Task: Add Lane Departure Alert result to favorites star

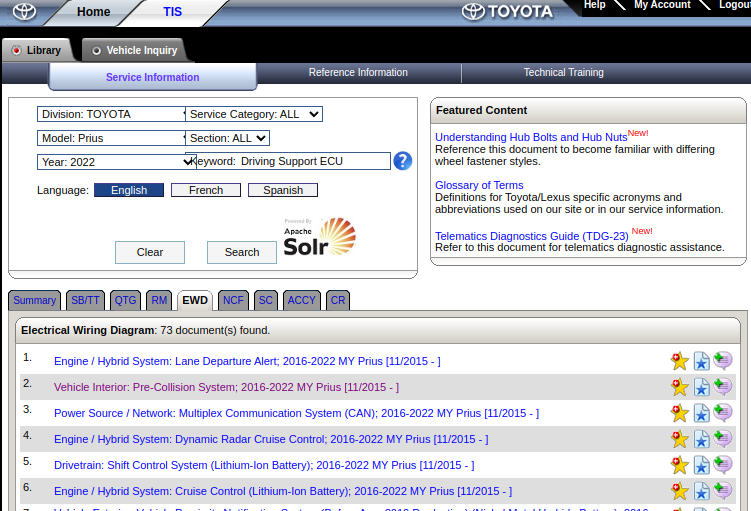Action: [x=679, y=361]
